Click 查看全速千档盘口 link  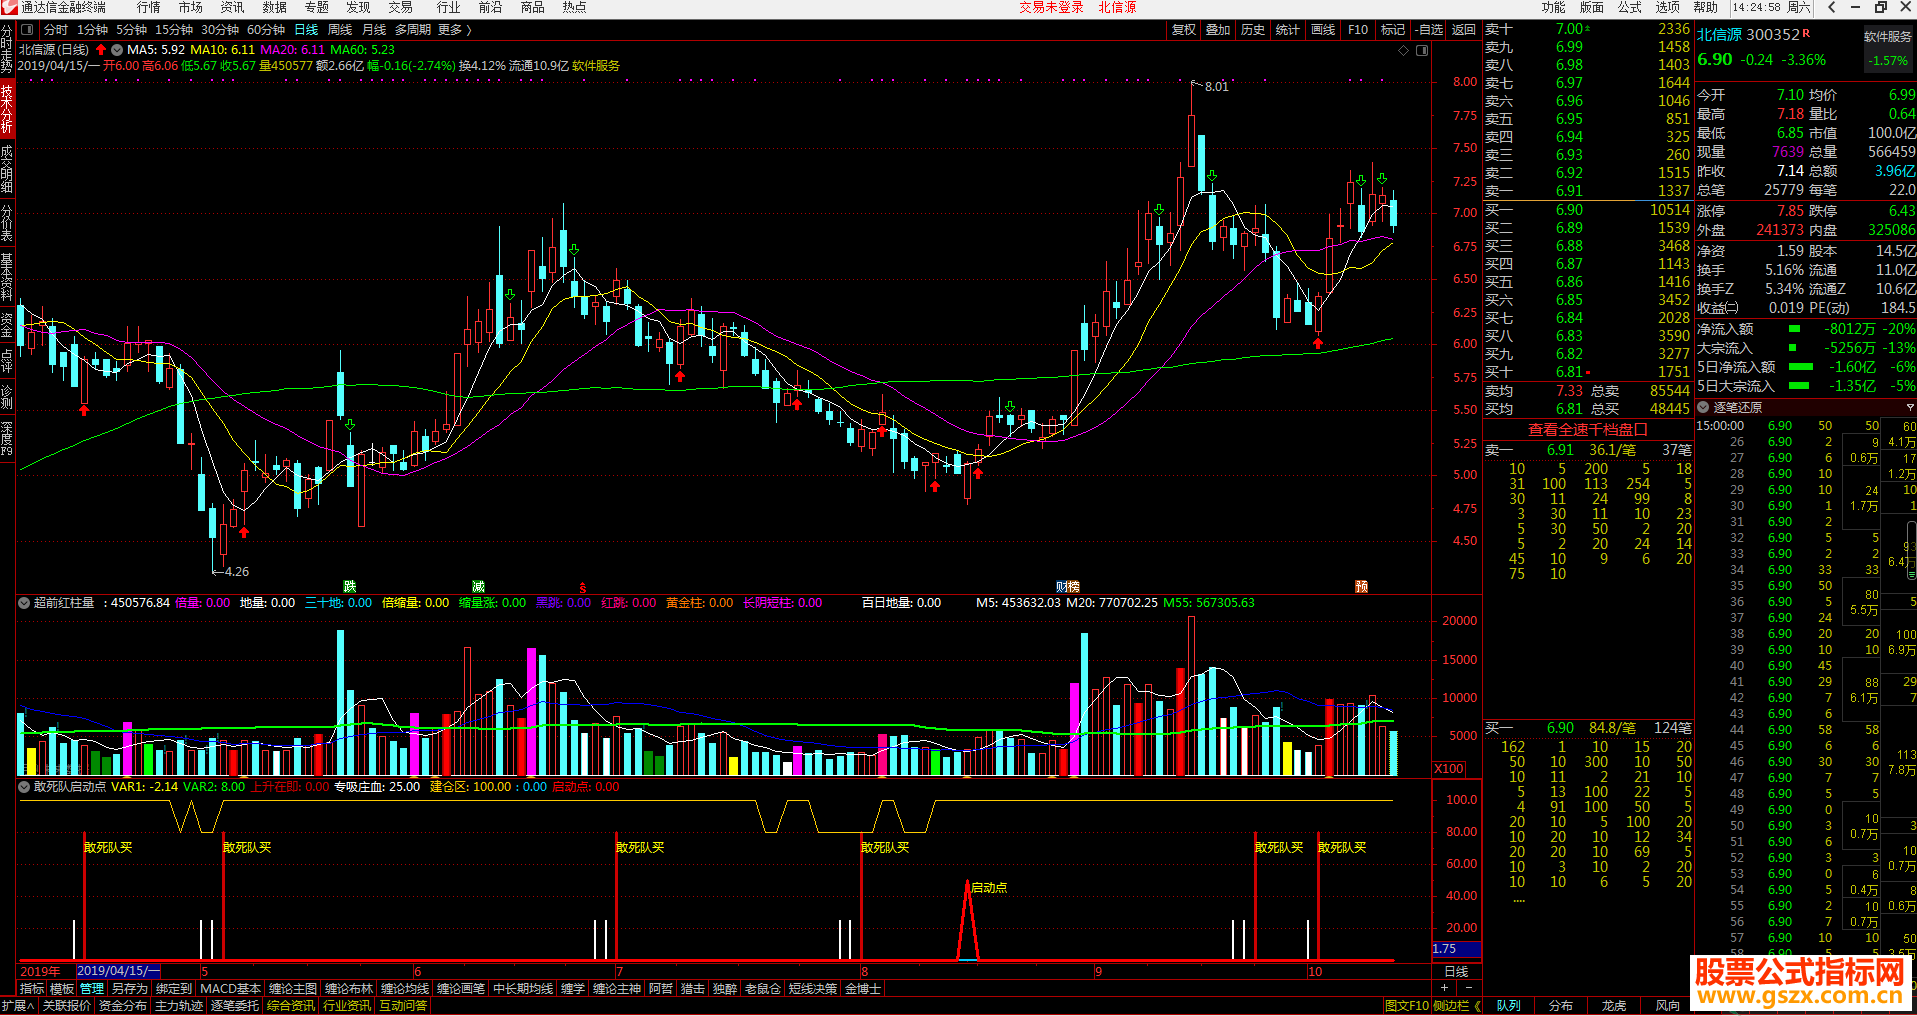[x=1588, y=429]
